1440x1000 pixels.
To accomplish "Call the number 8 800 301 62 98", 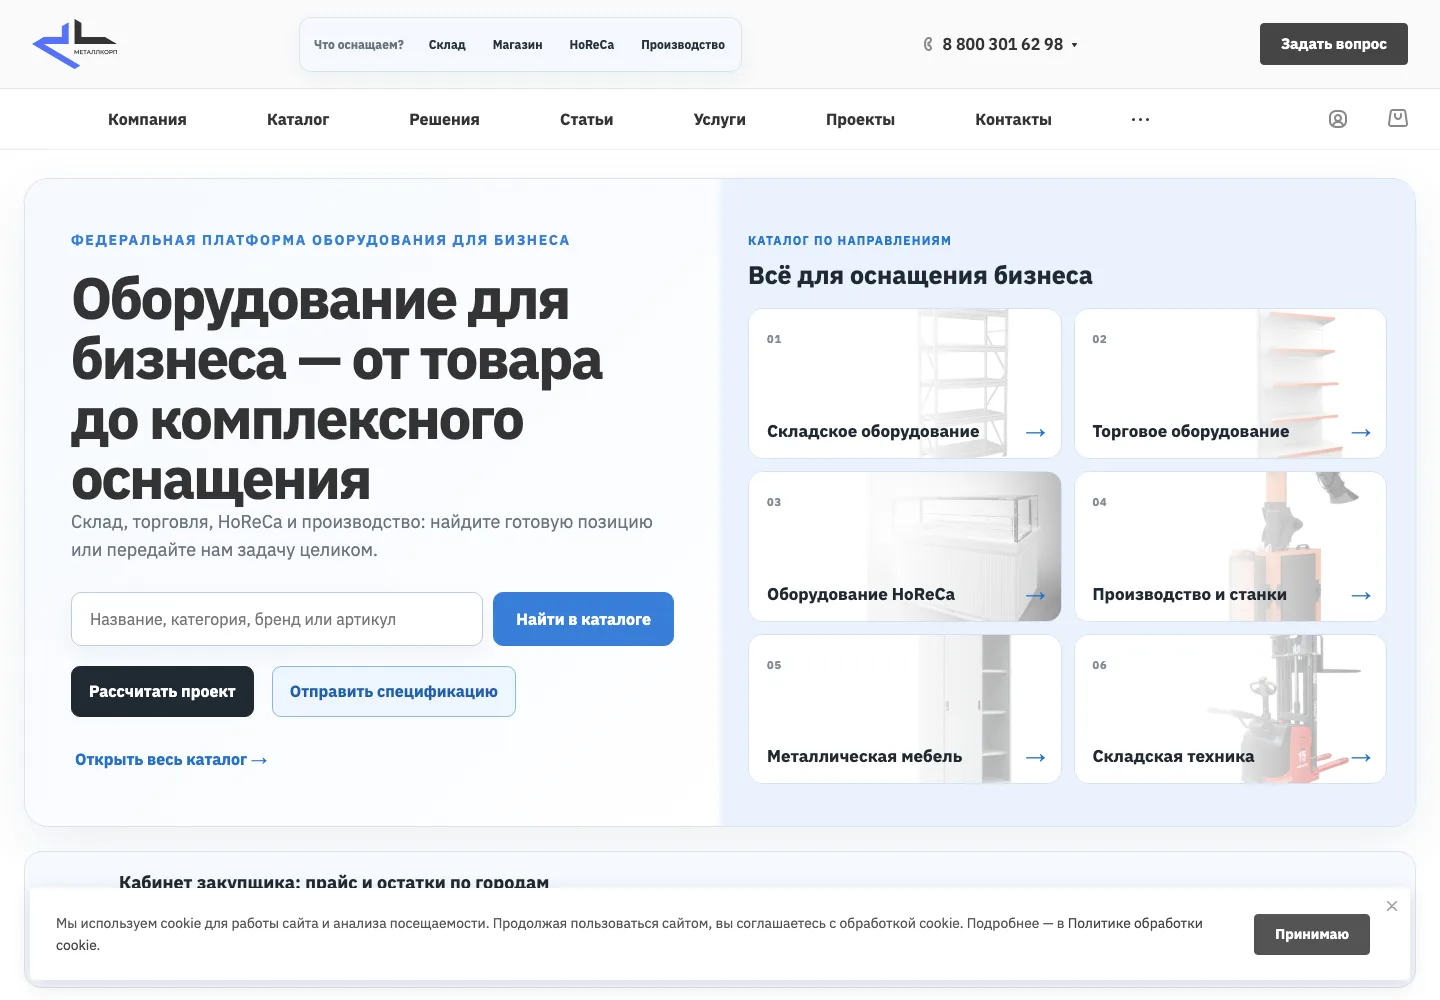I will click(1002, 44).
